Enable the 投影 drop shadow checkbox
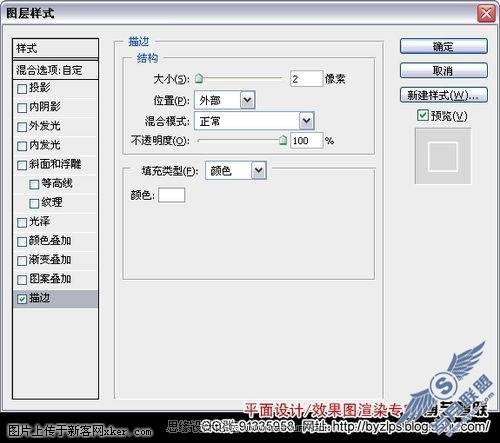 click(22, 89)
